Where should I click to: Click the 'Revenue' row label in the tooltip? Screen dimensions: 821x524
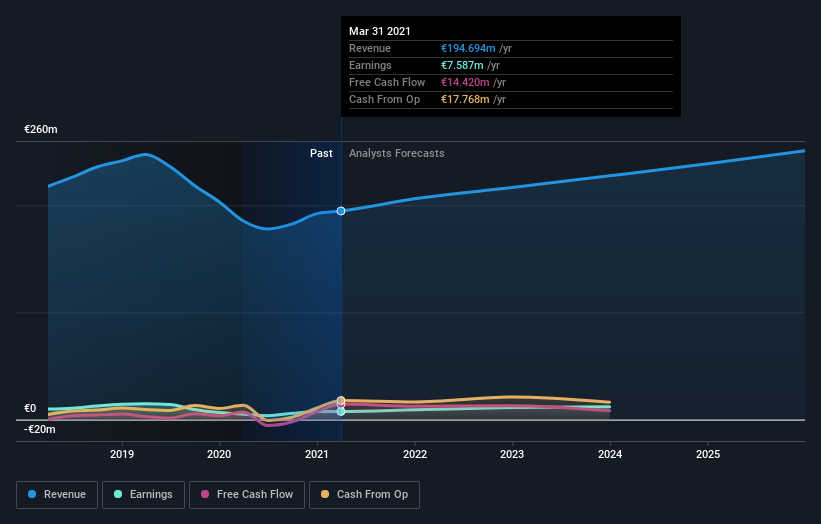pyautogui.click(x=370, y=48)
